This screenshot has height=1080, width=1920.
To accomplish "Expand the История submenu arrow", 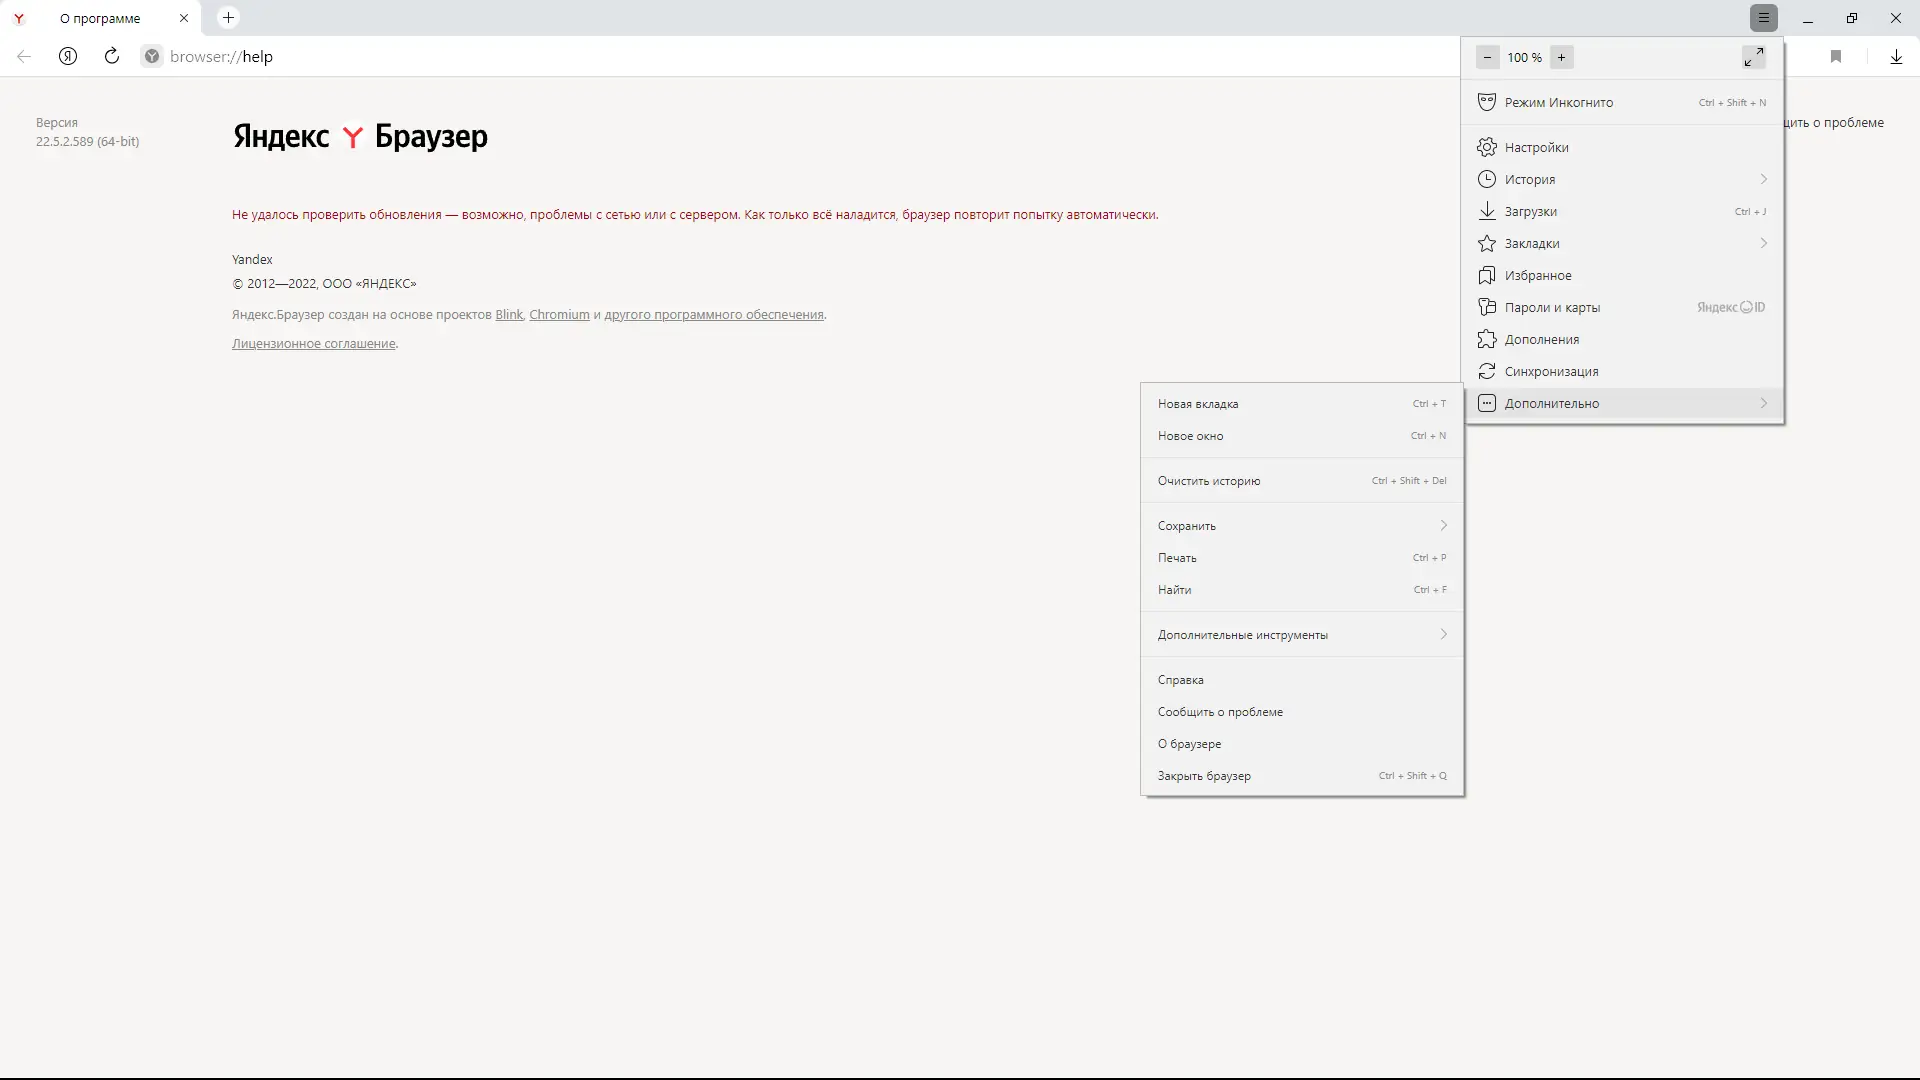I will 1763,179.
